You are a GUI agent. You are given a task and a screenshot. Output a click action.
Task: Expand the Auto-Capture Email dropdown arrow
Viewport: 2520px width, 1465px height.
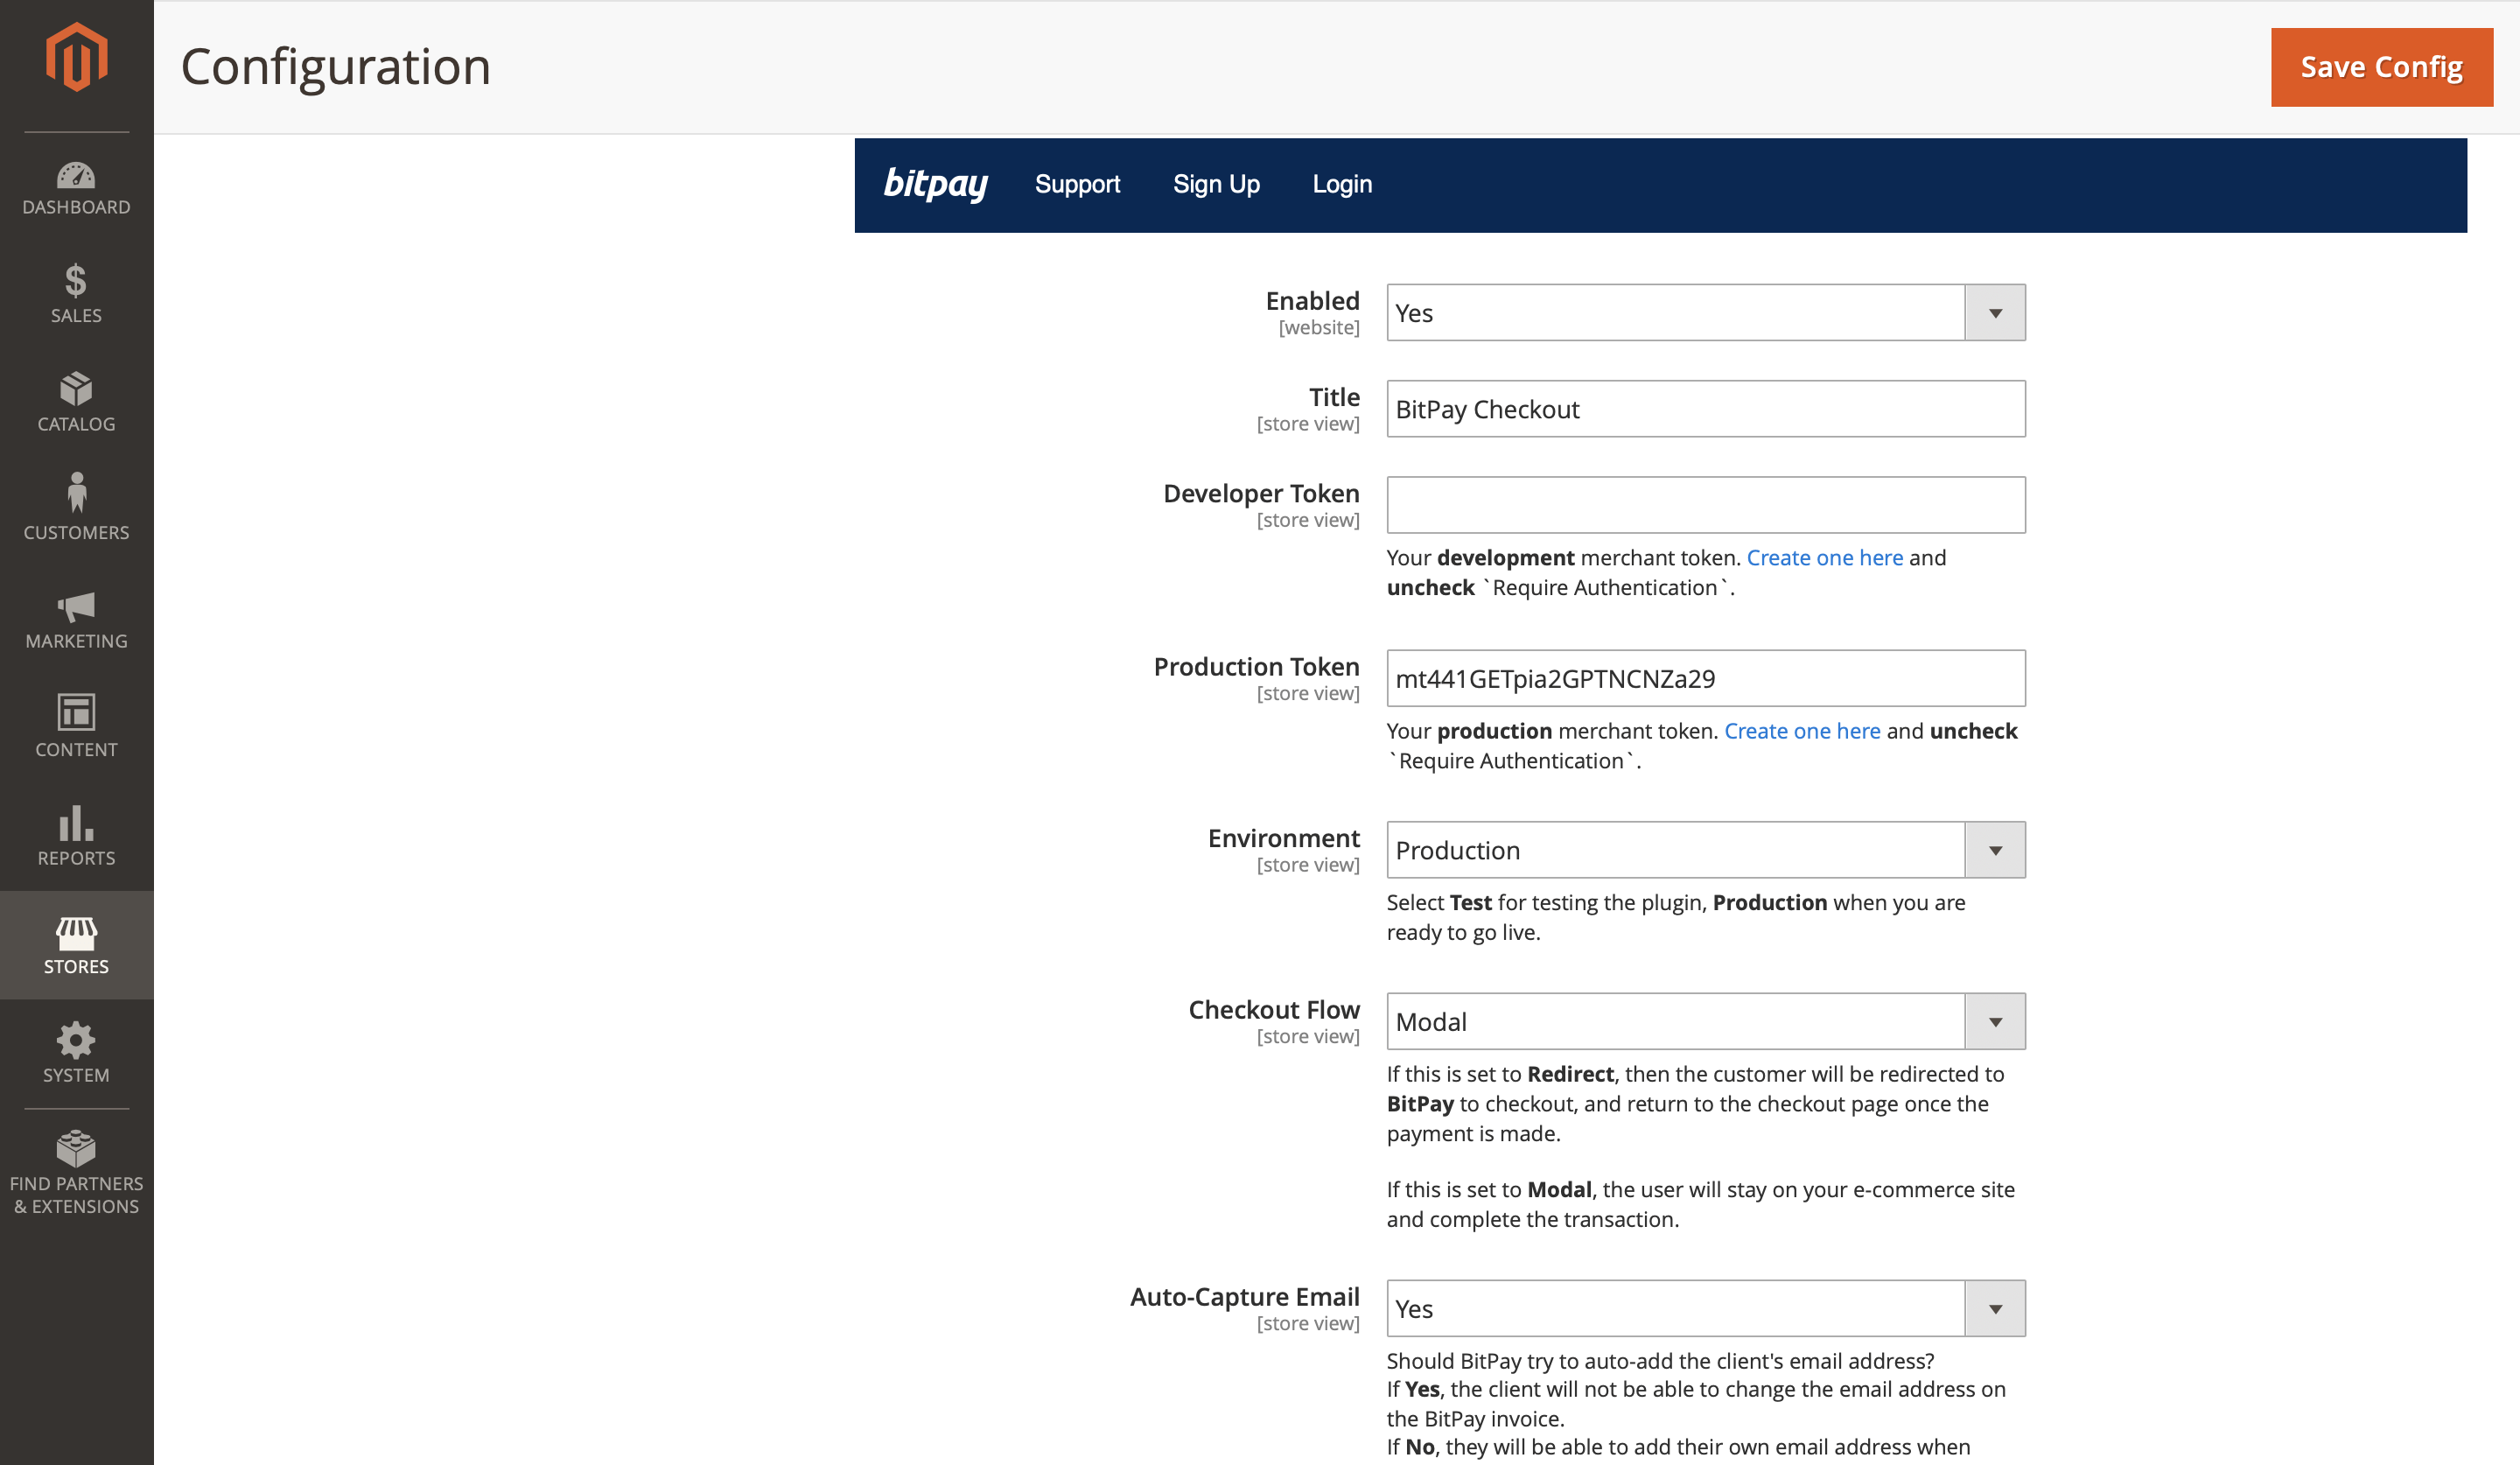coord(1995,1309)
